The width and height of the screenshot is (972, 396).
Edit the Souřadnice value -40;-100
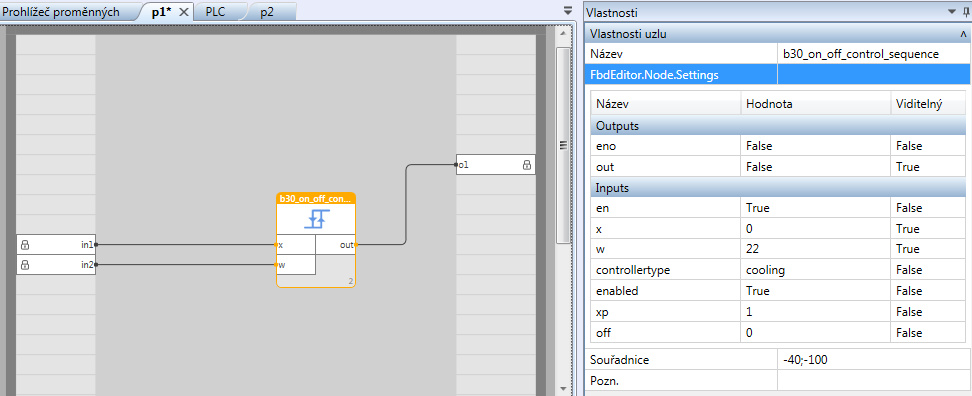pos(872,359)
